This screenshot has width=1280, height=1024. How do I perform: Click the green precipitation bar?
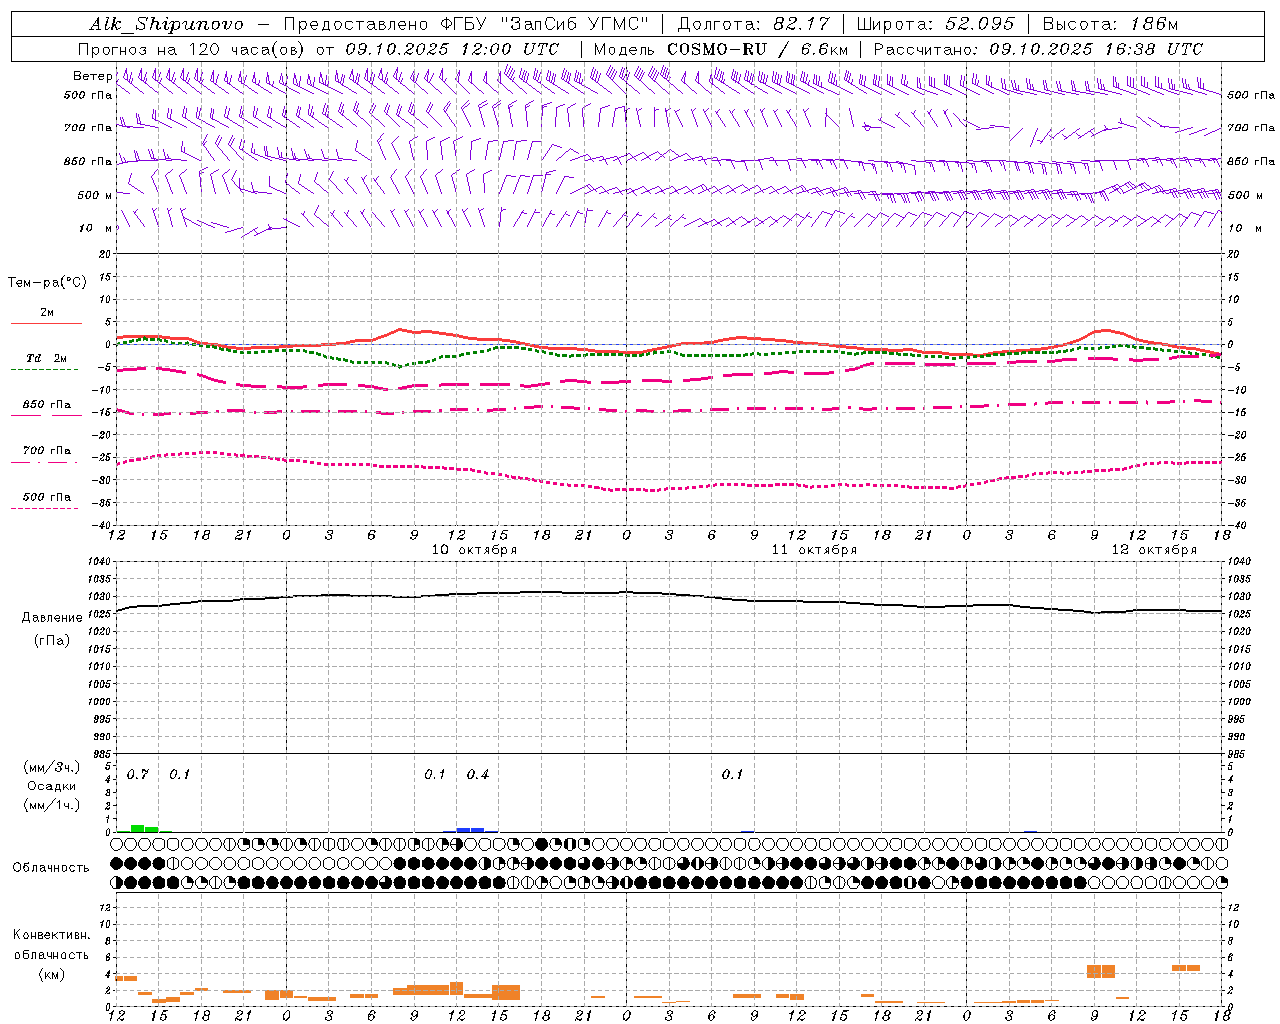point(145,828)
